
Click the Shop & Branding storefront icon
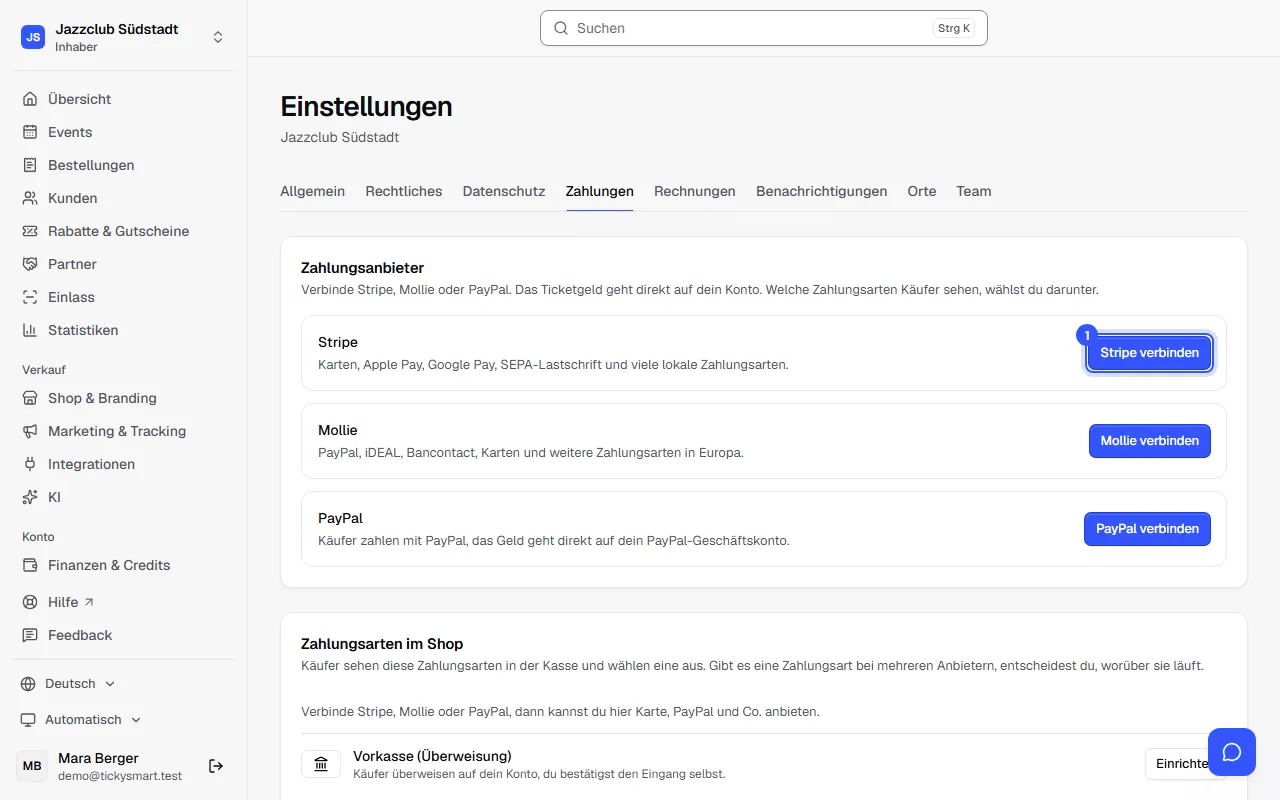pyautogui.click(x=30, y=398)
